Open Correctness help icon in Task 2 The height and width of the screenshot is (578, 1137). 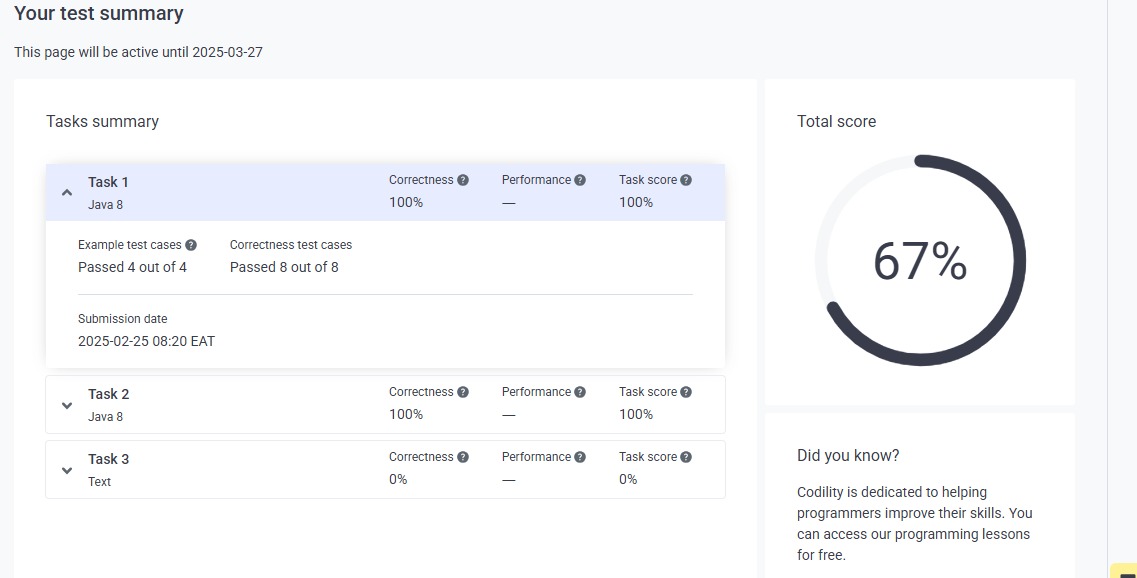(463, 392)
